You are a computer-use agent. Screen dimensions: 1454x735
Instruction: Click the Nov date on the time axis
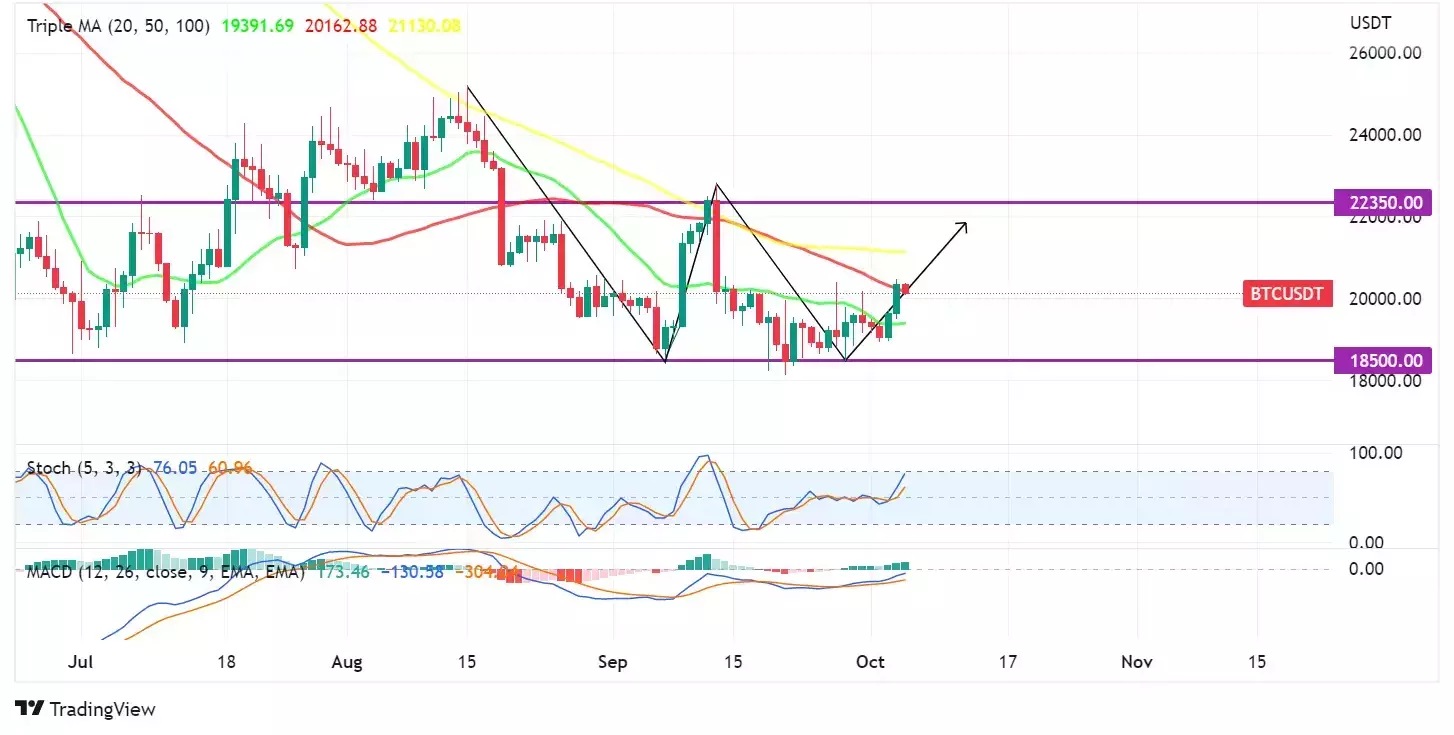click(1136, 662)
